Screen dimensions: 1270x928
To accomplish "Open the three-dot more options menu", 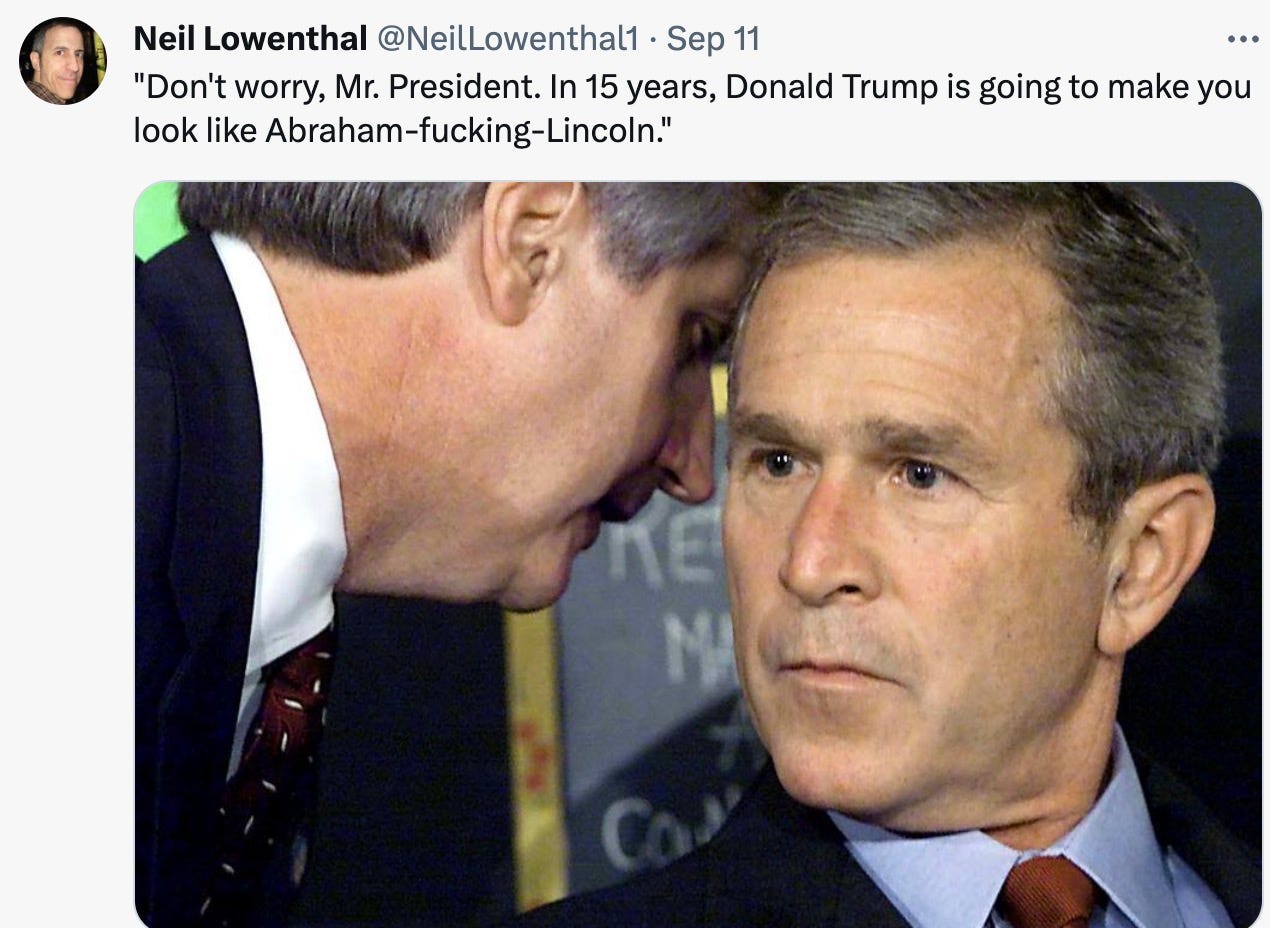I will pyautogui.click(x=1242, y=39).
